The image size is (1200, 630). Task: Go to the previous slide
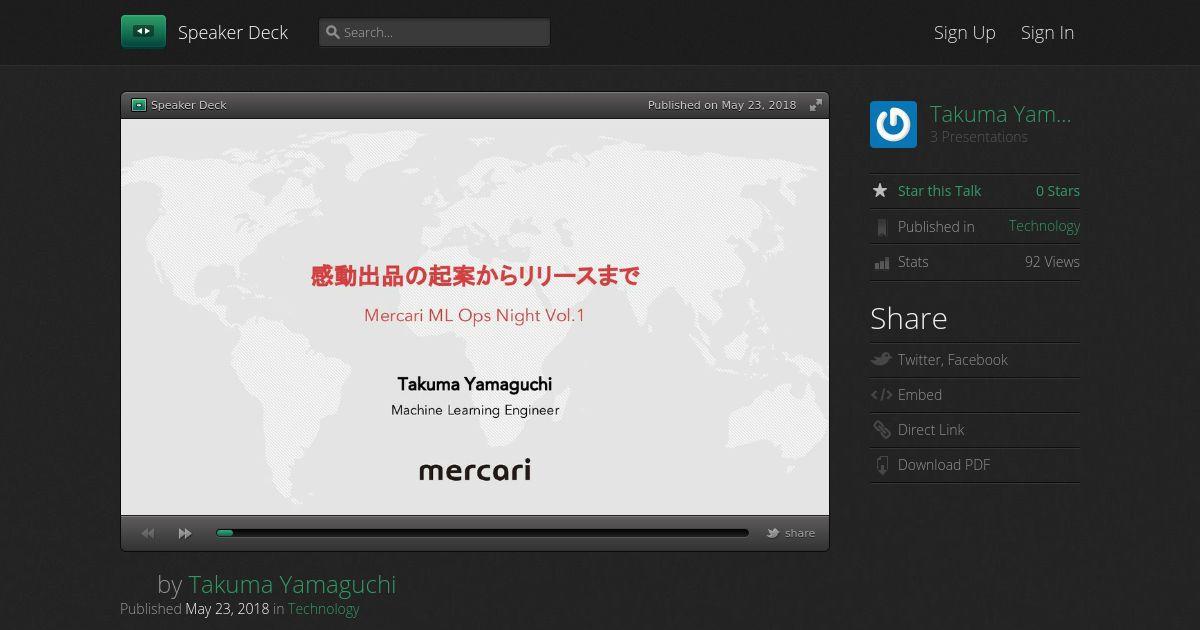(148, 534)
